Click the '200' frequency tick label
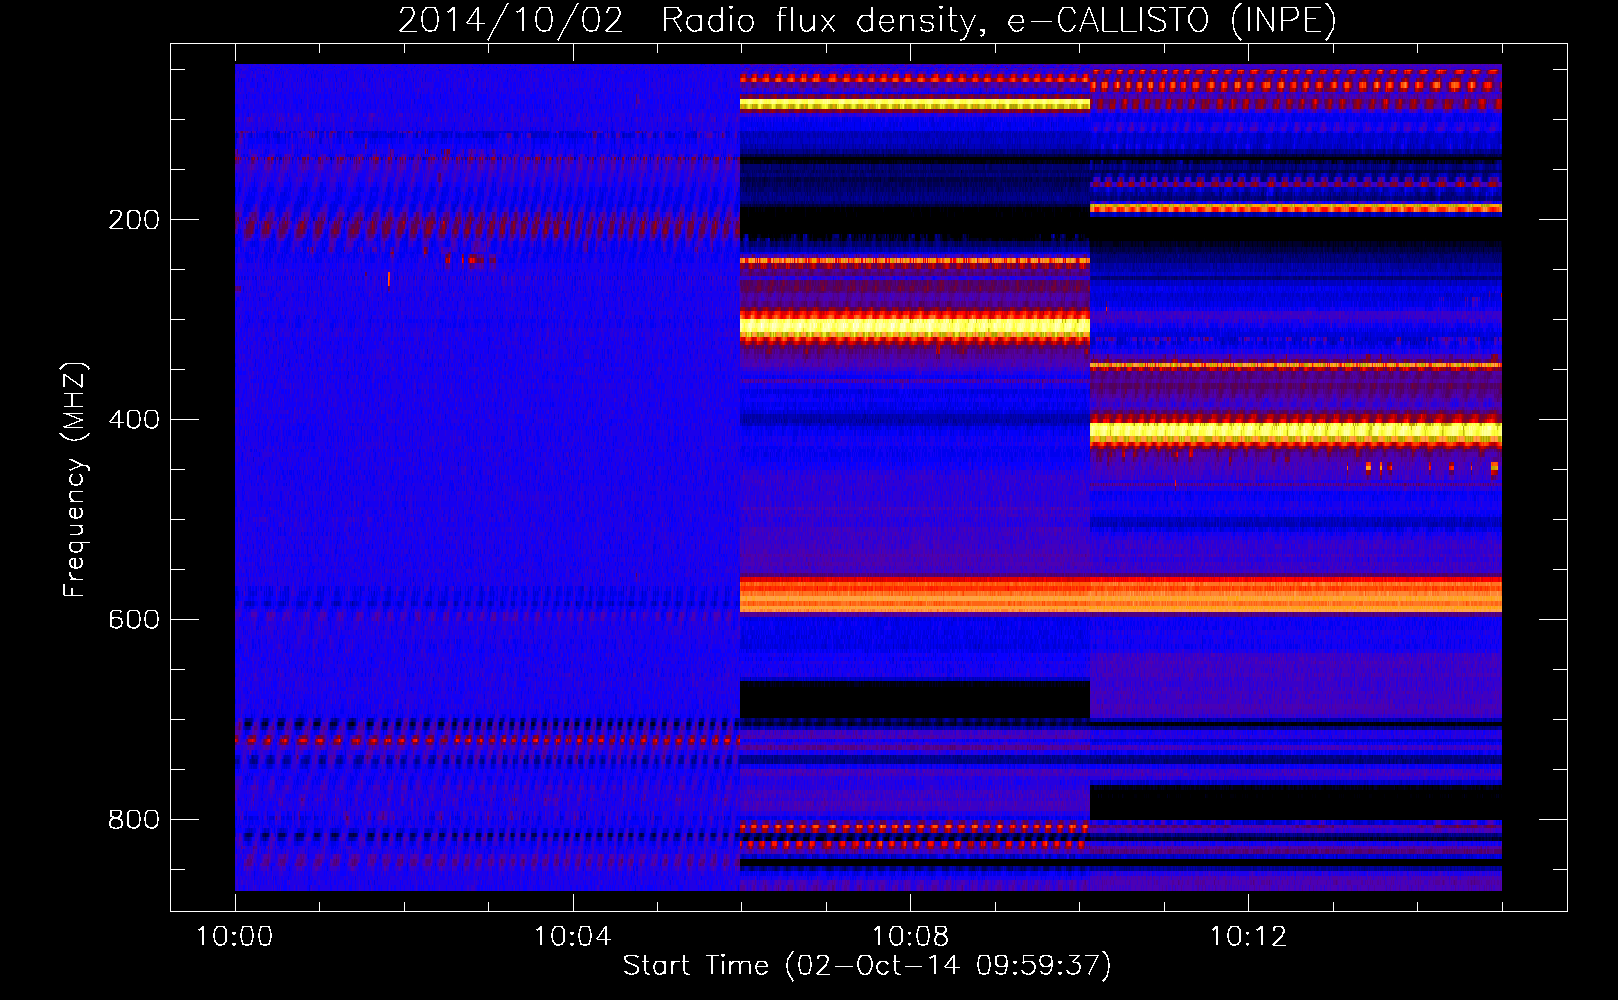The width and height of the screenshot is (1618, 1000). point(134,220)
